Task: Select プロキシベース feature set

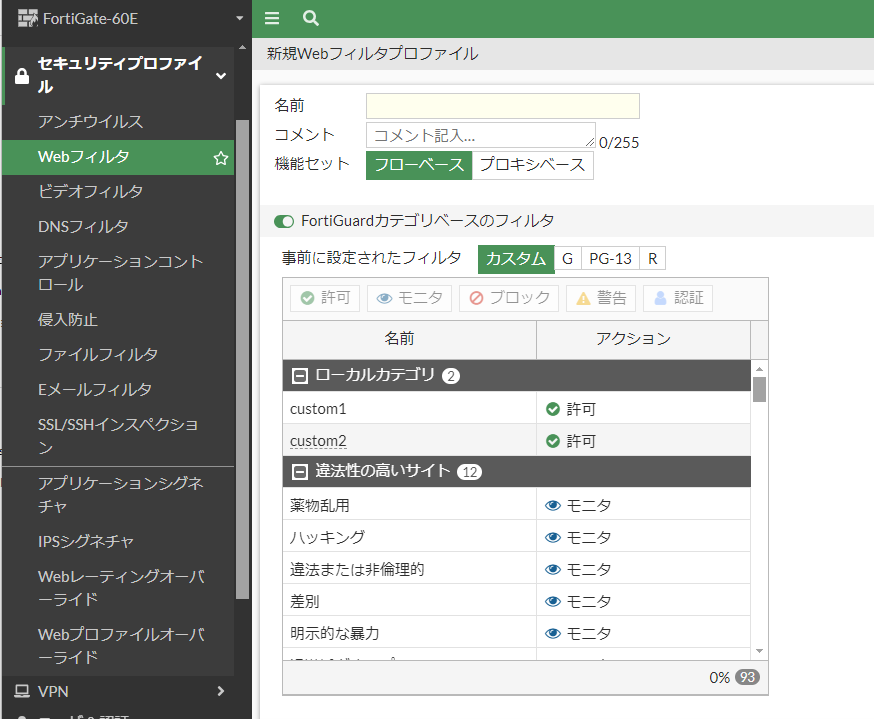Action: 532,165
